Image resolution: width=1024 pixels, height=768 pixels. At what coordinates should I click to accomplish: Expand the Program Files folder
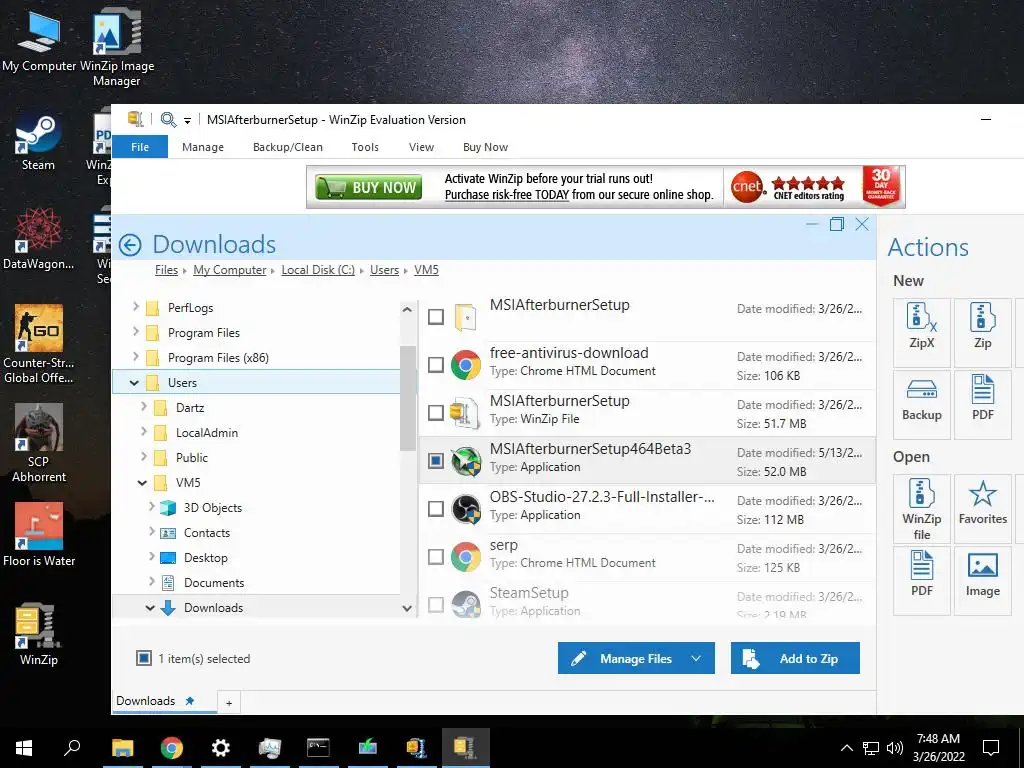click(135, 331)
